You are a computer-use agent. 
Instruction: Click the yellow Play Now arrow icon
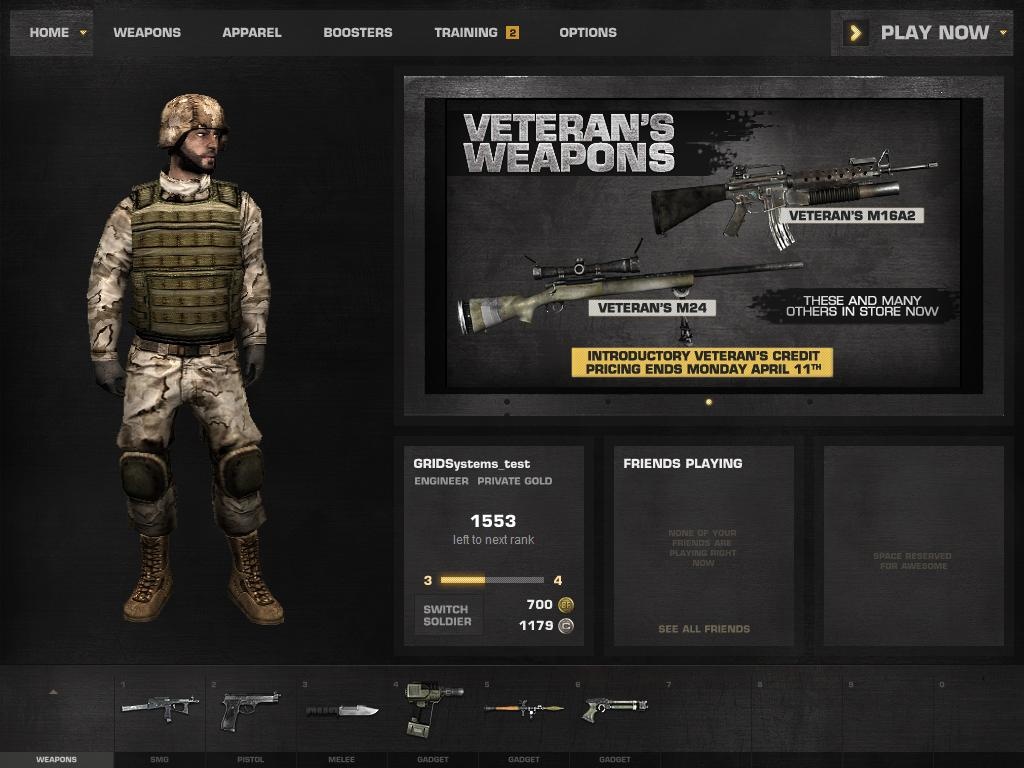coord(856,33)
